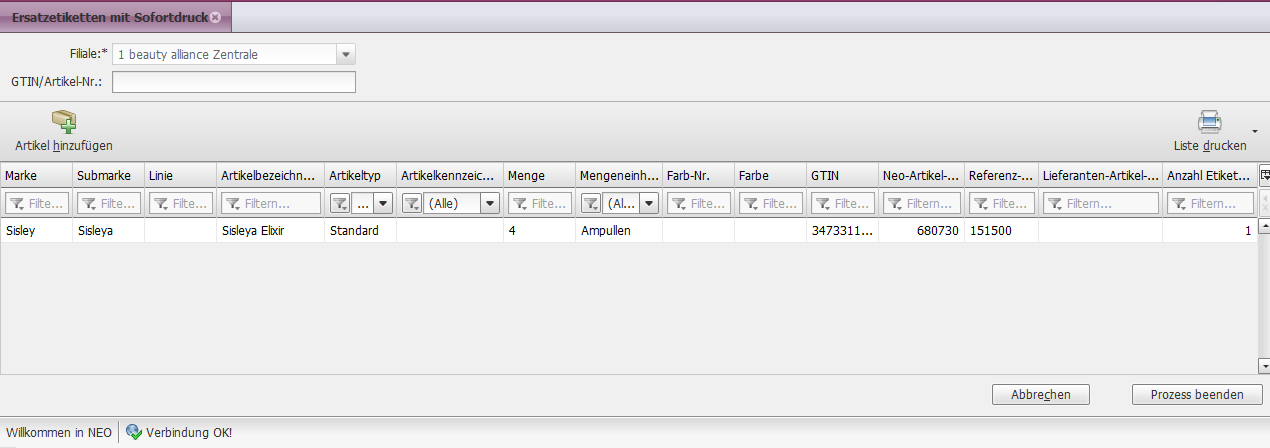
Task: Click the Anzahl Etiketten filter field
Action: tap(1210, 203)
